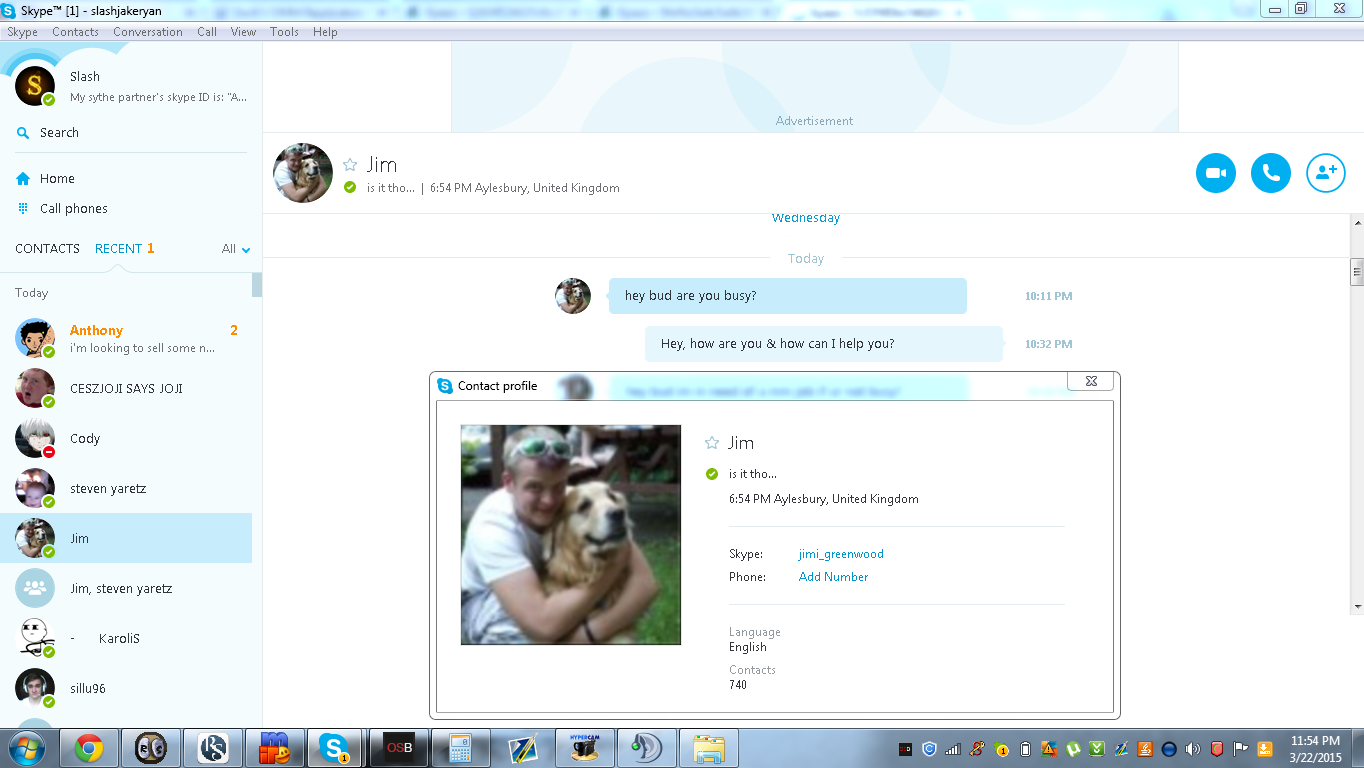Open the Call menu

pyautogui.click(x=207, y=32)
